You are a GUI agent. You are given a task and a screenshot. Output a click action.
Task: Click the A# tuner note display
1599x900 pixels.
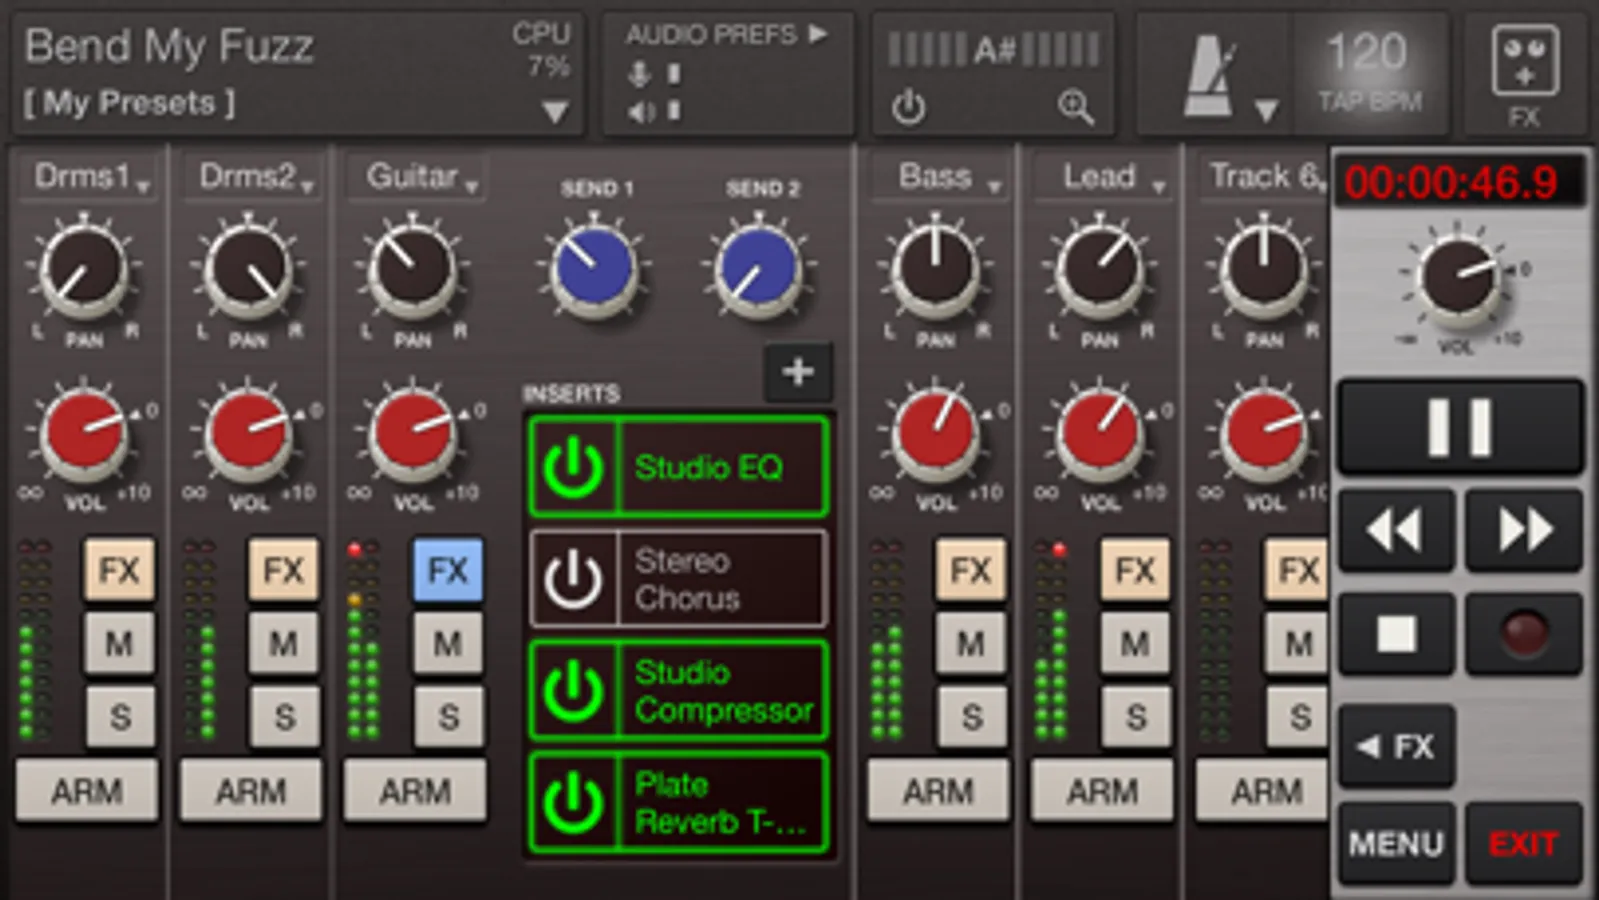994,49
